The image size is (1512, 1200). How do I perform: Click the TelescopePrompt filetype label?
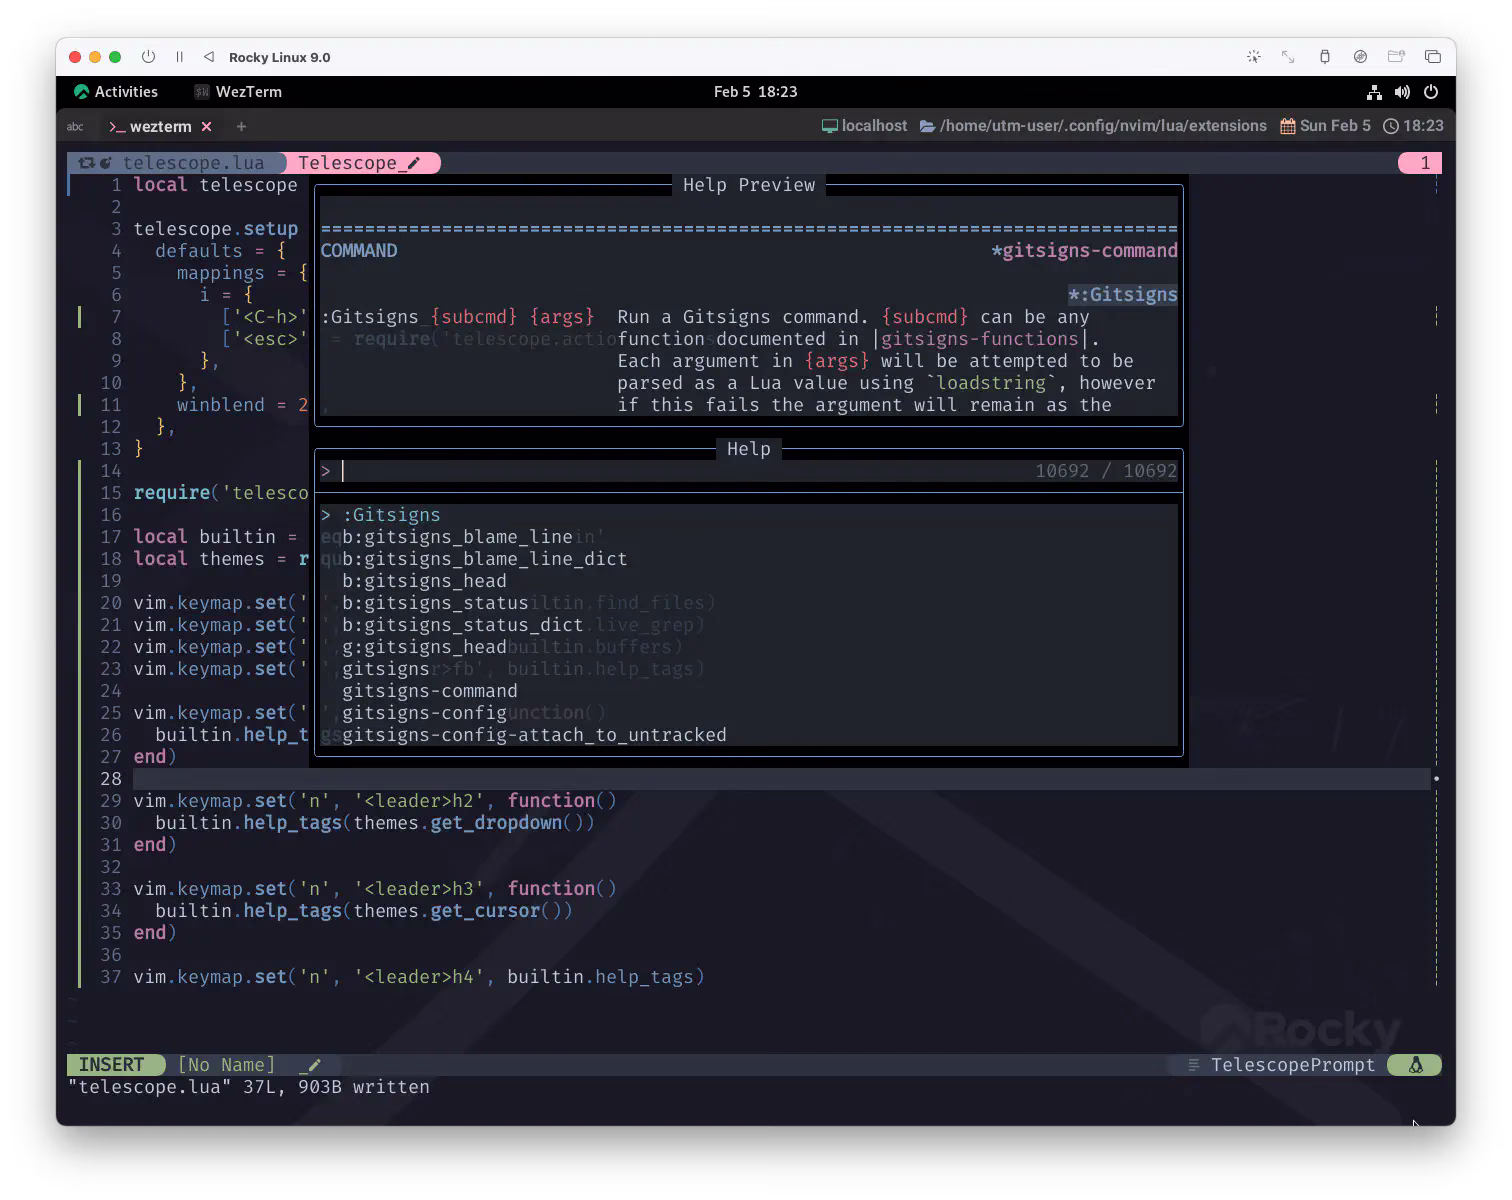coord(1293,1065)
